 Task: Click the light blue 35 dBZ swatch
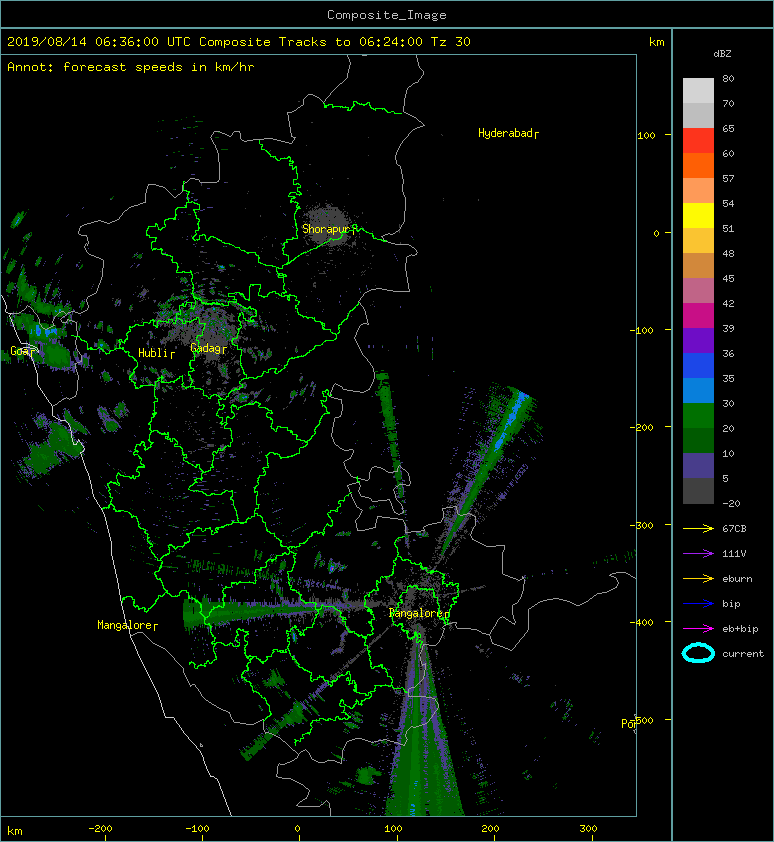698,390
